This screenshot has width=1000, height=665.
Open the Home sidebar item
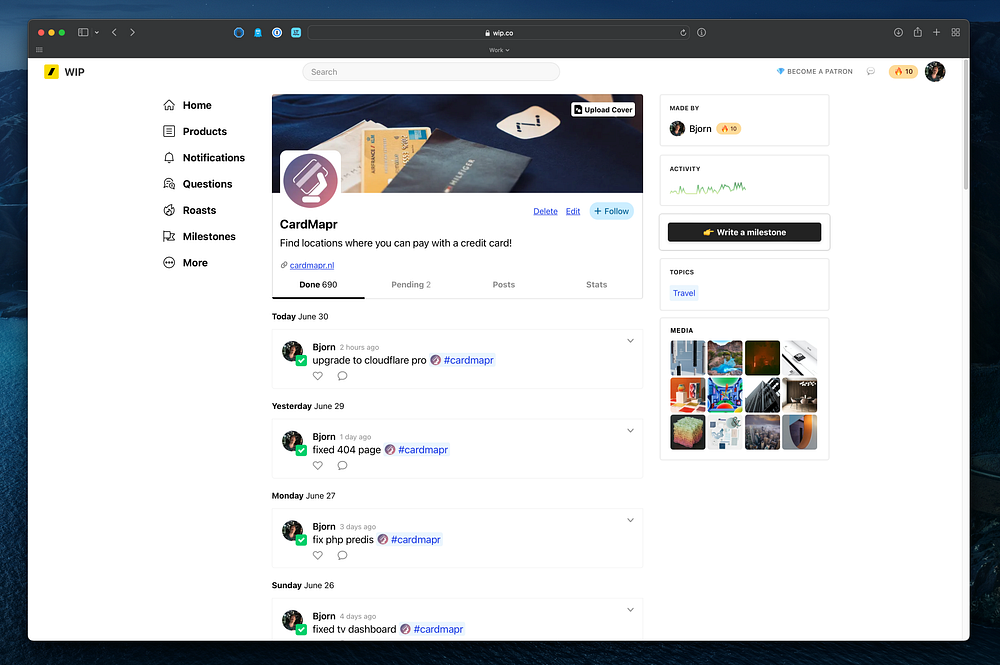point(187,105)
